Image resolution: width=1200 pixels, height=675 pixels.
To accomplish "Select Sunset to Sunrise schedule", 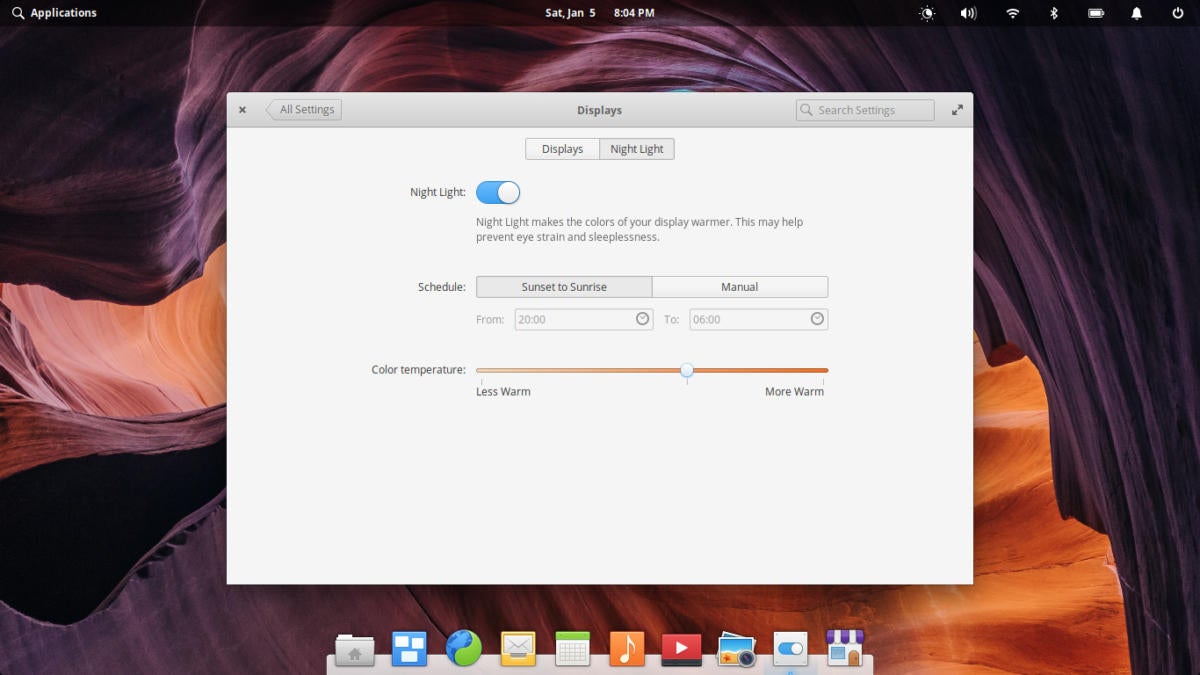I will pos(564,287).
